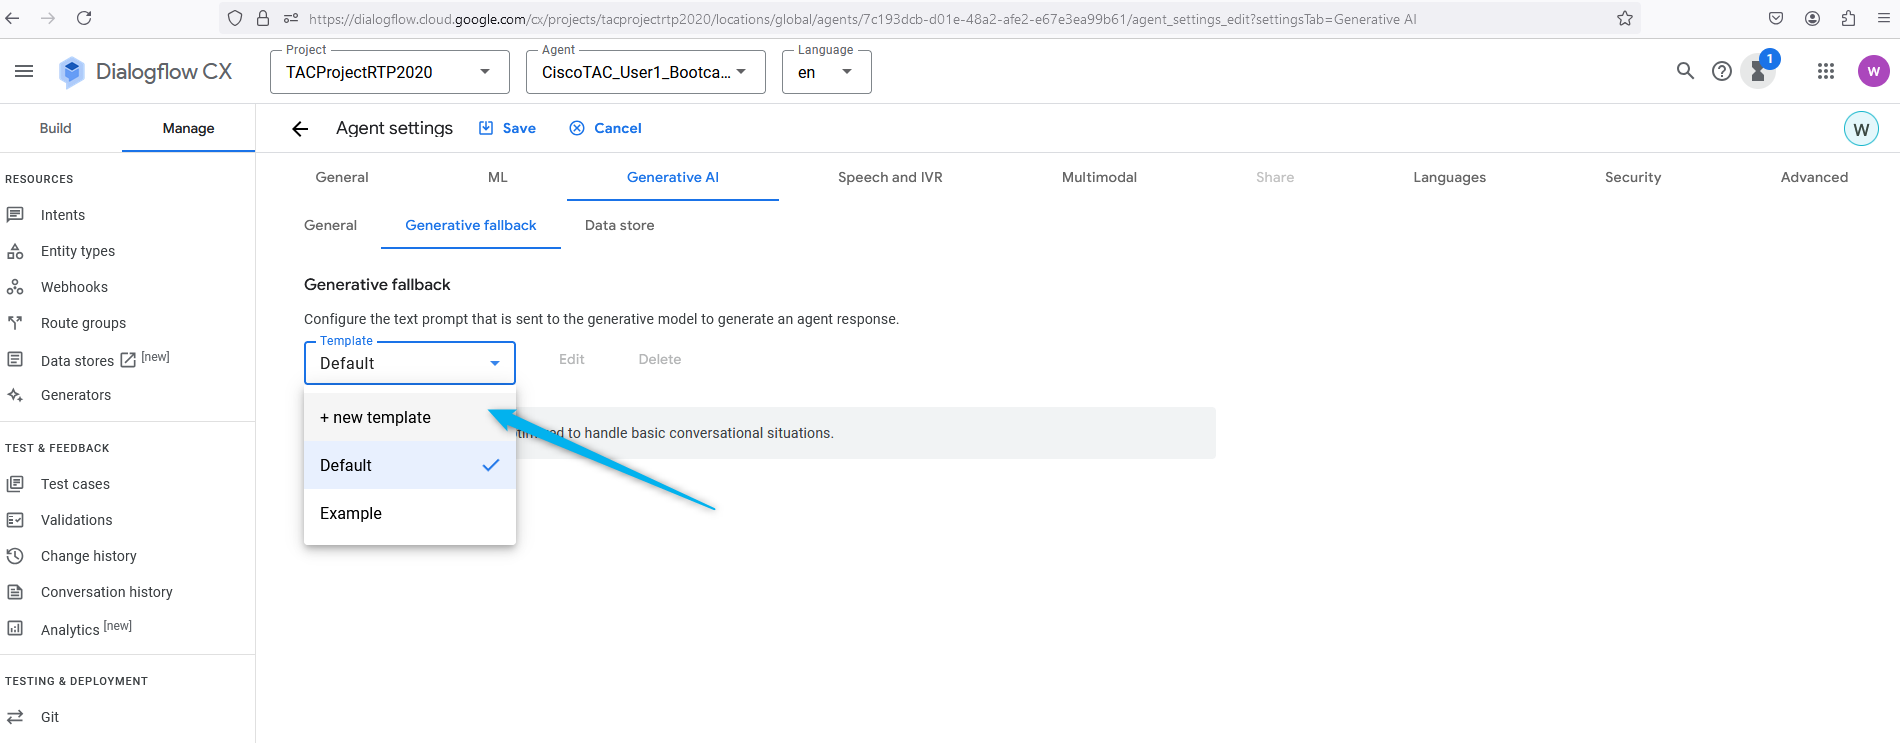Open the Google apps grid

[x=1826, y=71]
